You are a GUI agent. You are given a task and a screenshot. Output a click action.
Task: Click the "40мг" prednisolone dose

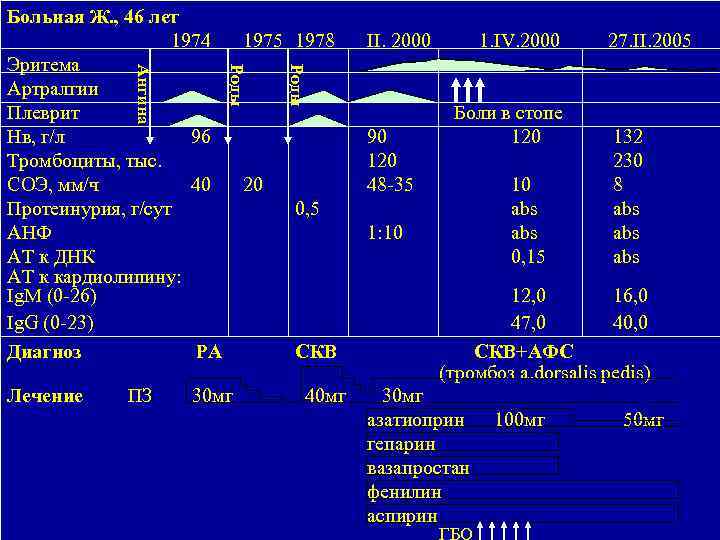click(x=325, y=396)
